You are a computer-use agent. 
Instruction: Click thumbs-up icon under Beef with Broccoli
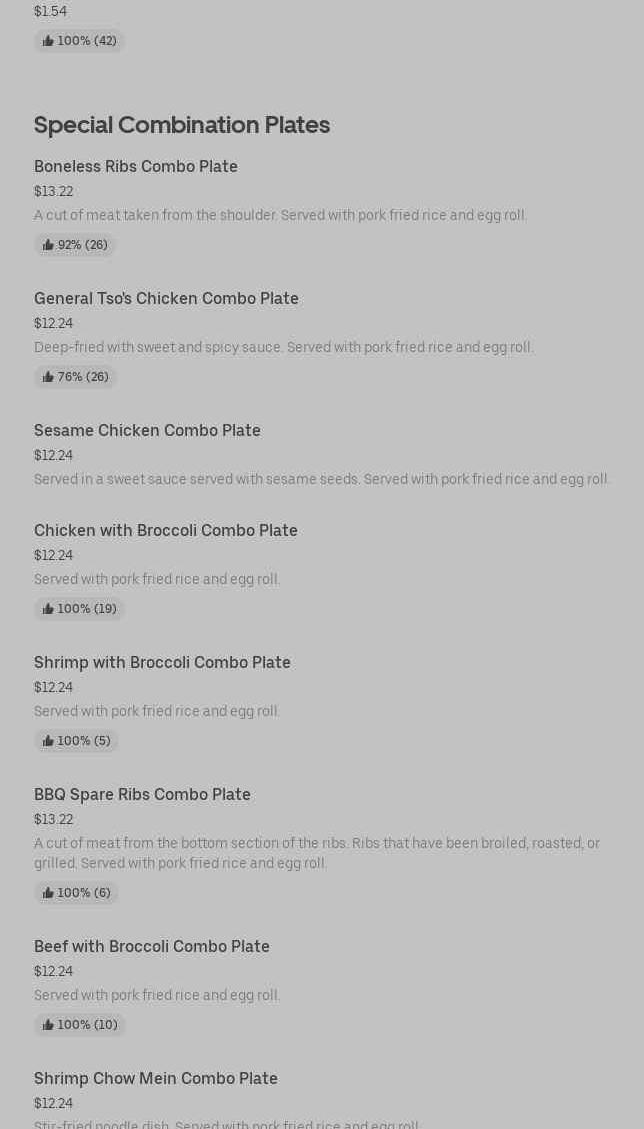(x=48, y=1025)
